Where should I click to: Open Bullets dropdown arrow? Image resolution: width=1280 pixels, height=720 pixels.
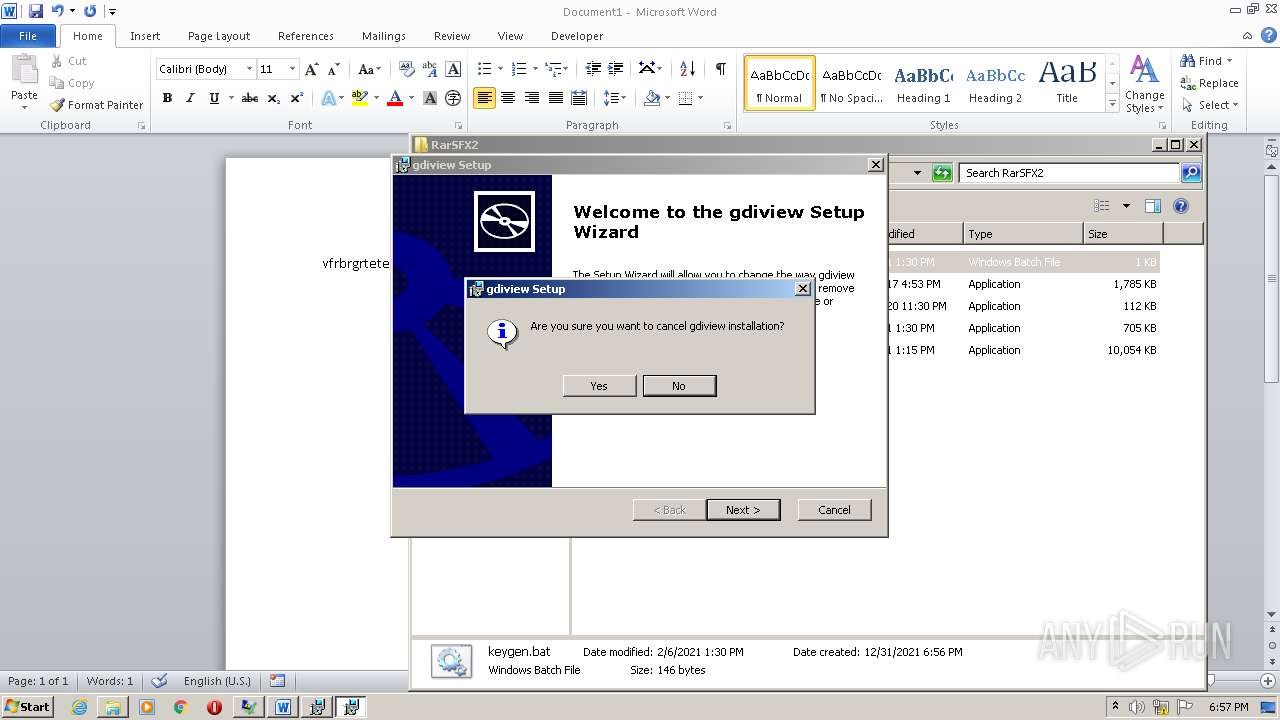[501, 69]
